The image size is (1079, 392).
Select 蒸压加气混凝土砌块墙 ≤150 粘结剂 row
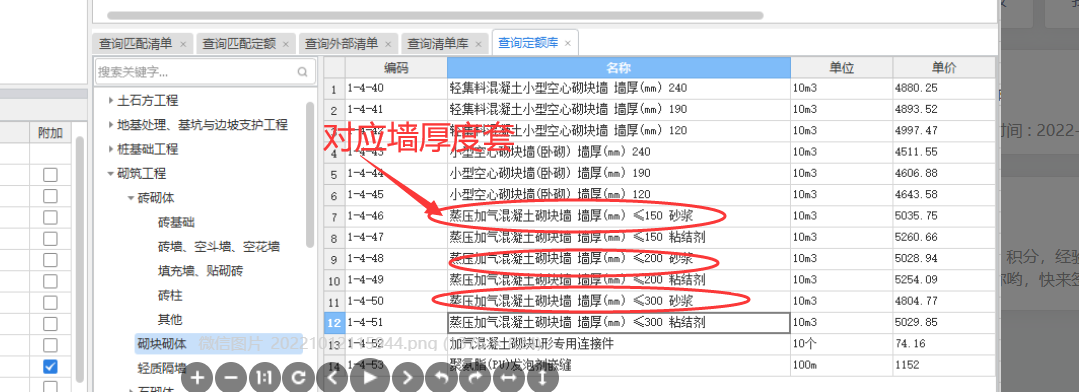coord(619,237)
